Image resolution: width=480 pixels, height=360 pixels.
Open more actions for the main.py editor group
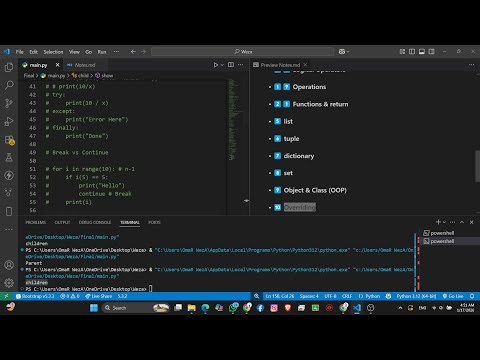(241, 65)
